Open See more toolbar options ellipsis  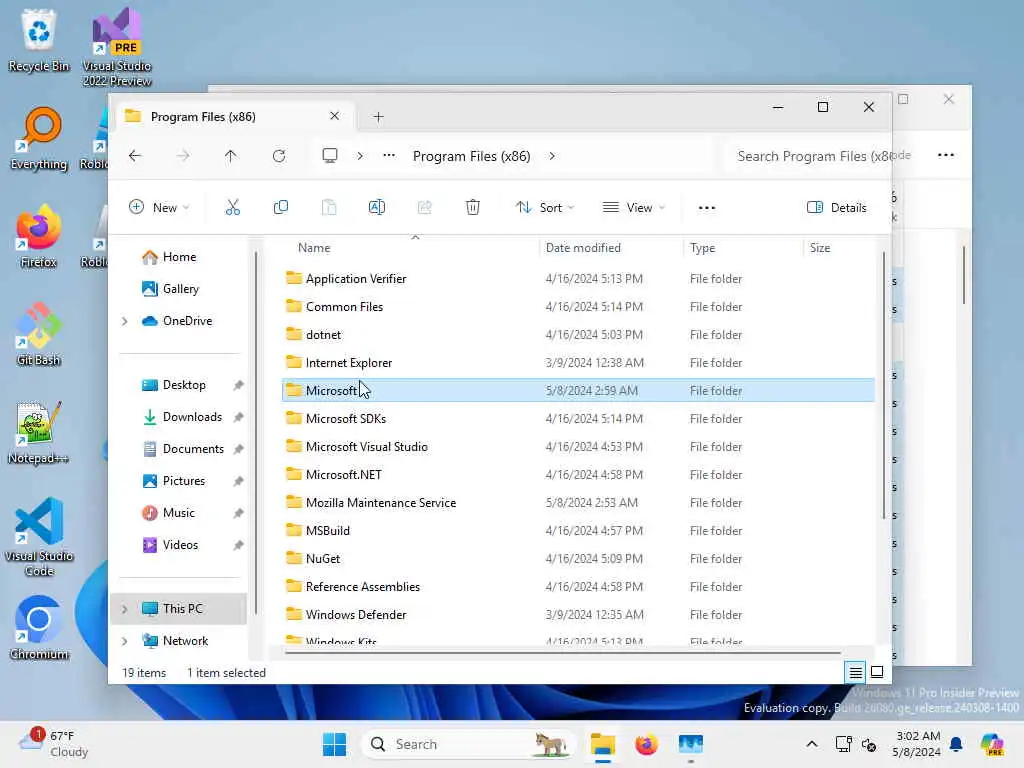click(x=707, y=208)
